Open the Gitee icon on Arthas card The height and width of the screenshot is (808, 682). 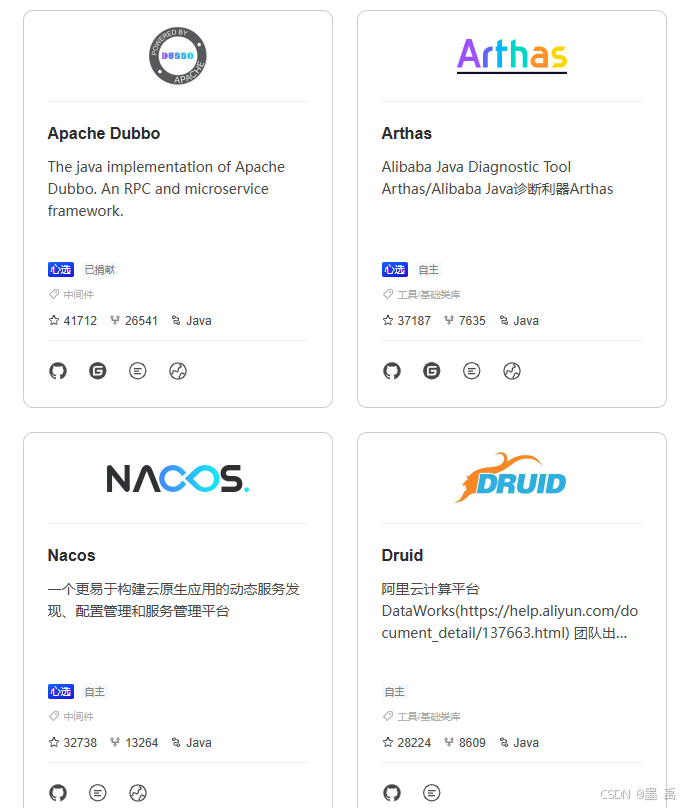pos(431,371)
